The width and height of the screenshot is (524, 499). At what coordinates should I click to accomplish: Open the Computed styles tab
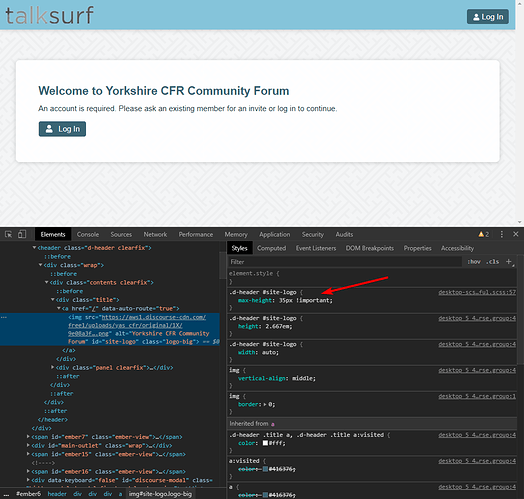coord(271,248)
